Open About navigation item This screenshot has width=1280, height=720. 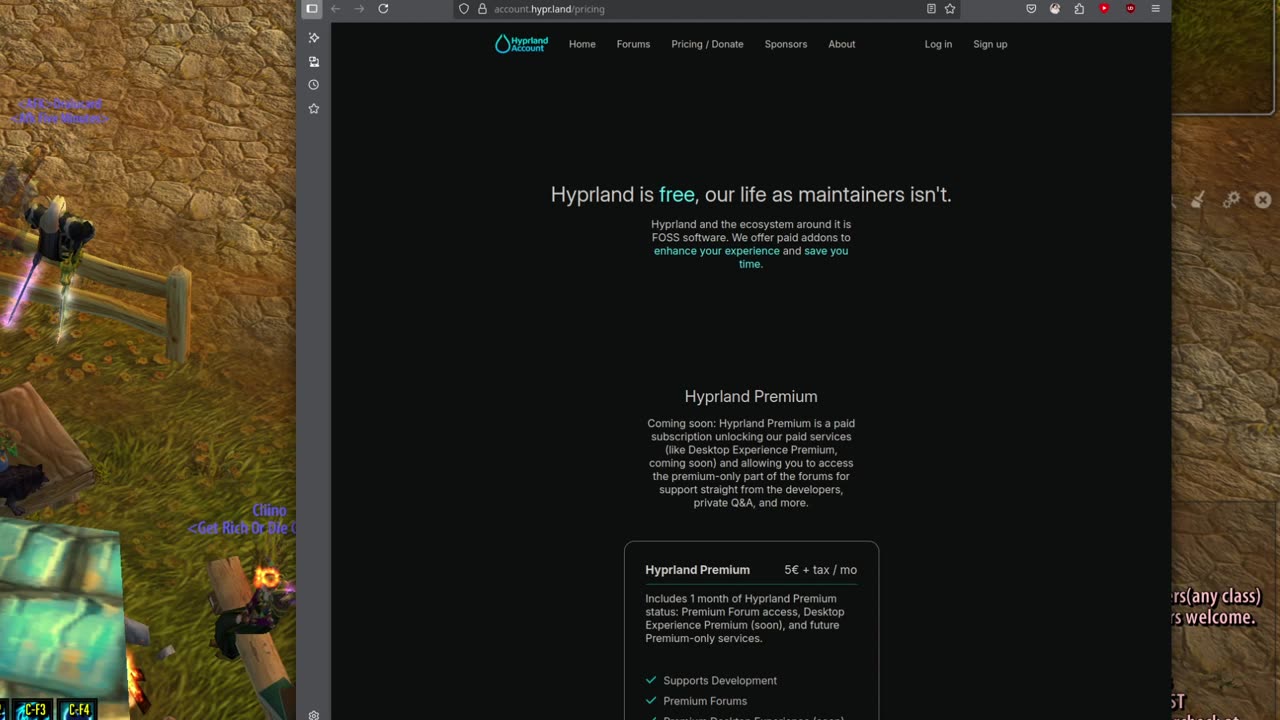pos(842,44)
